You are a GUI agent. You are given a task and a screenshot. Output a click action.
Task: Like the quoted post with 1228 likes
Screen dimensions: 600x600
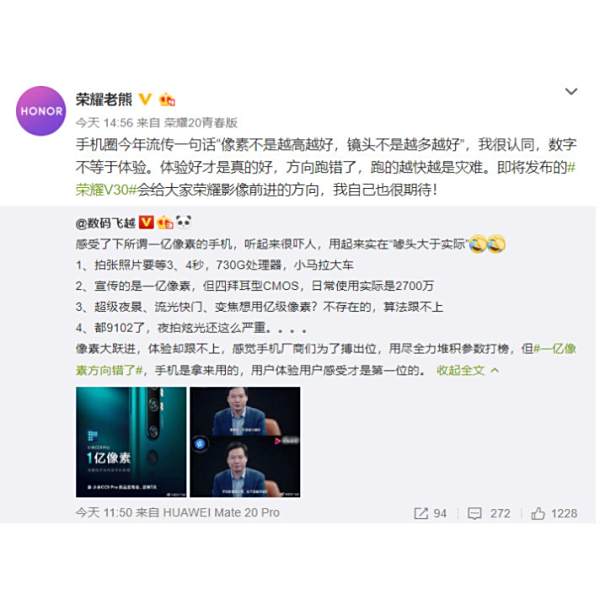click(x=554, y=513)
